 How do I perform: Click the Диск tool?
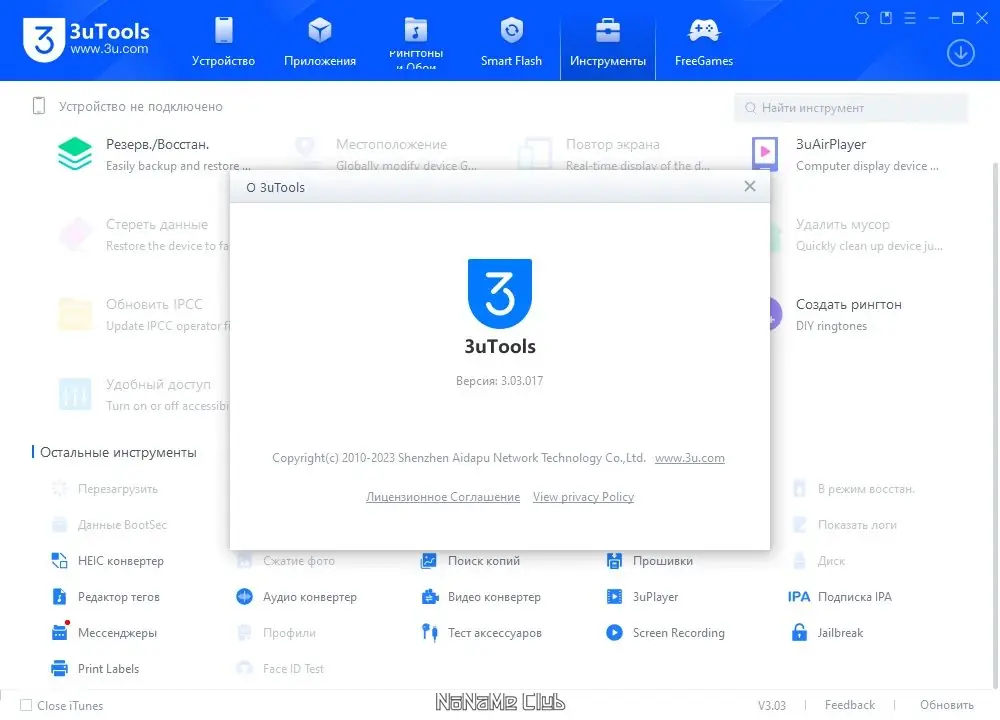(819, 561)
